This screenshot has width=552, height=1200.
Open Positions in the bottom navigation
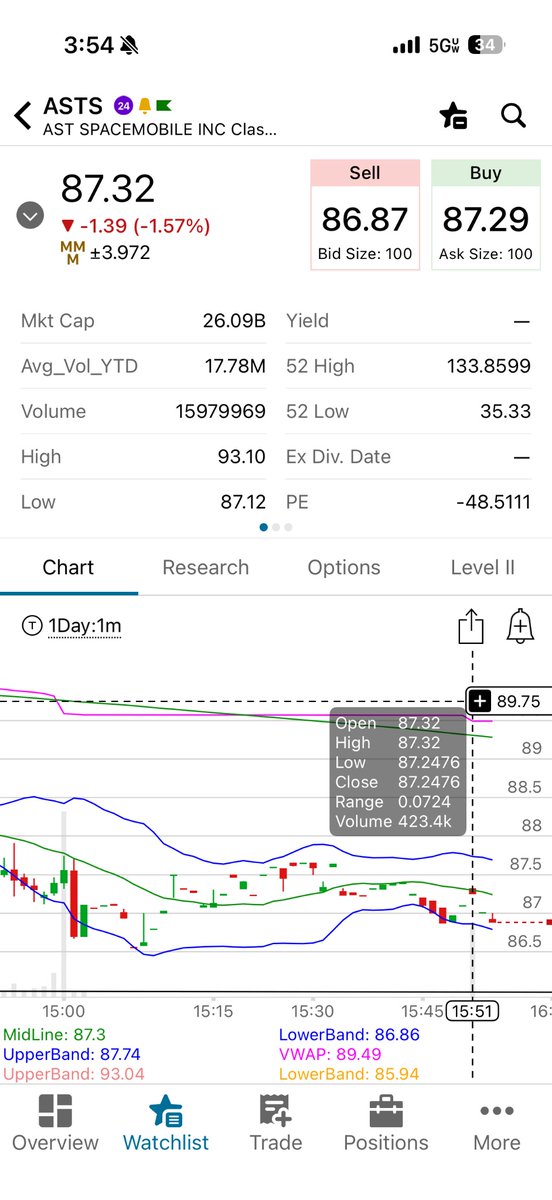(386, 1124)
